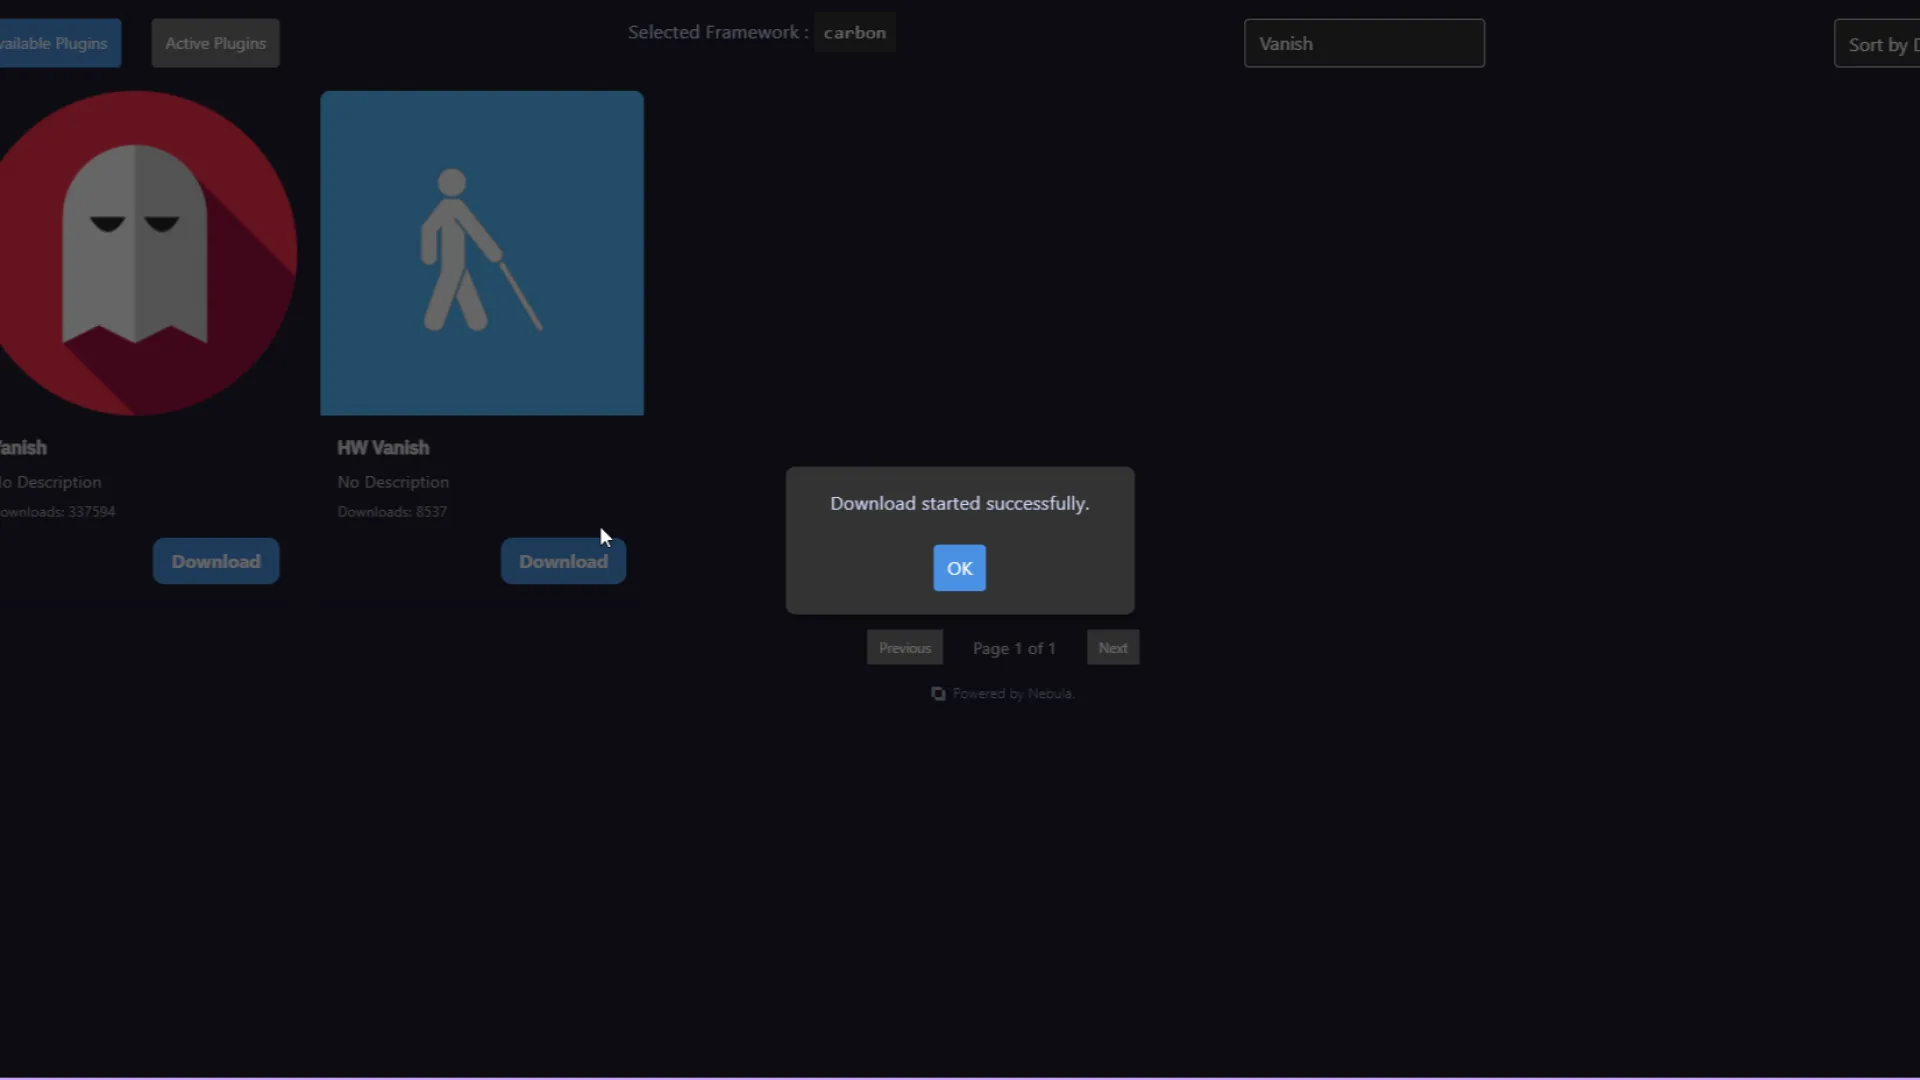Click the Nebula logo icon
Image resolution: width=1920 pixels, height=1080 pixels.
click(938, 693)
